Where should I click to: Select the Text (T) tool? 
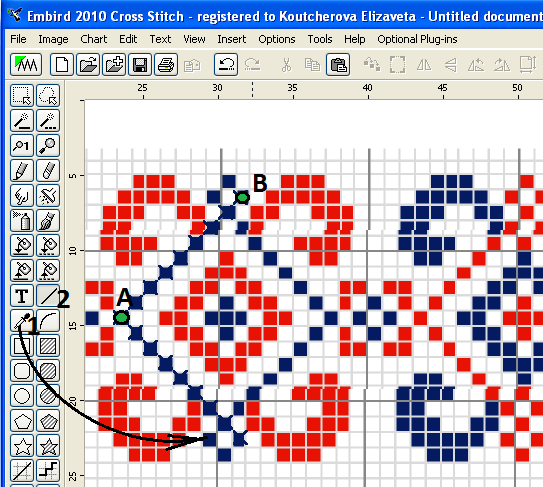tap(22, 296)
